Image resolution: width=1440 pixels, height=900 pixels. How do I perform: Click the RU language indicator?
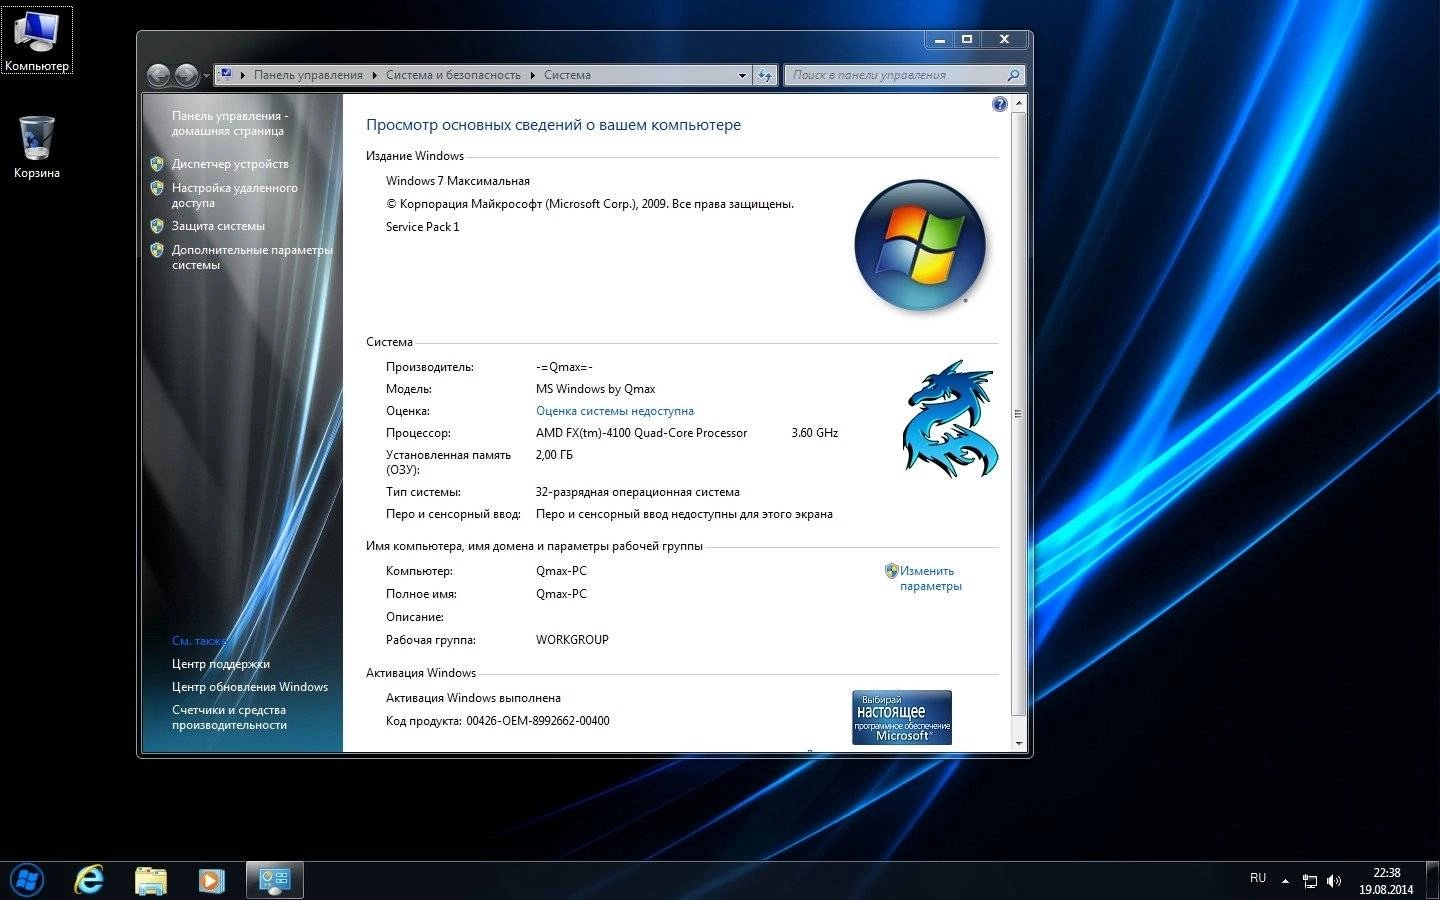pos(1258,878)
